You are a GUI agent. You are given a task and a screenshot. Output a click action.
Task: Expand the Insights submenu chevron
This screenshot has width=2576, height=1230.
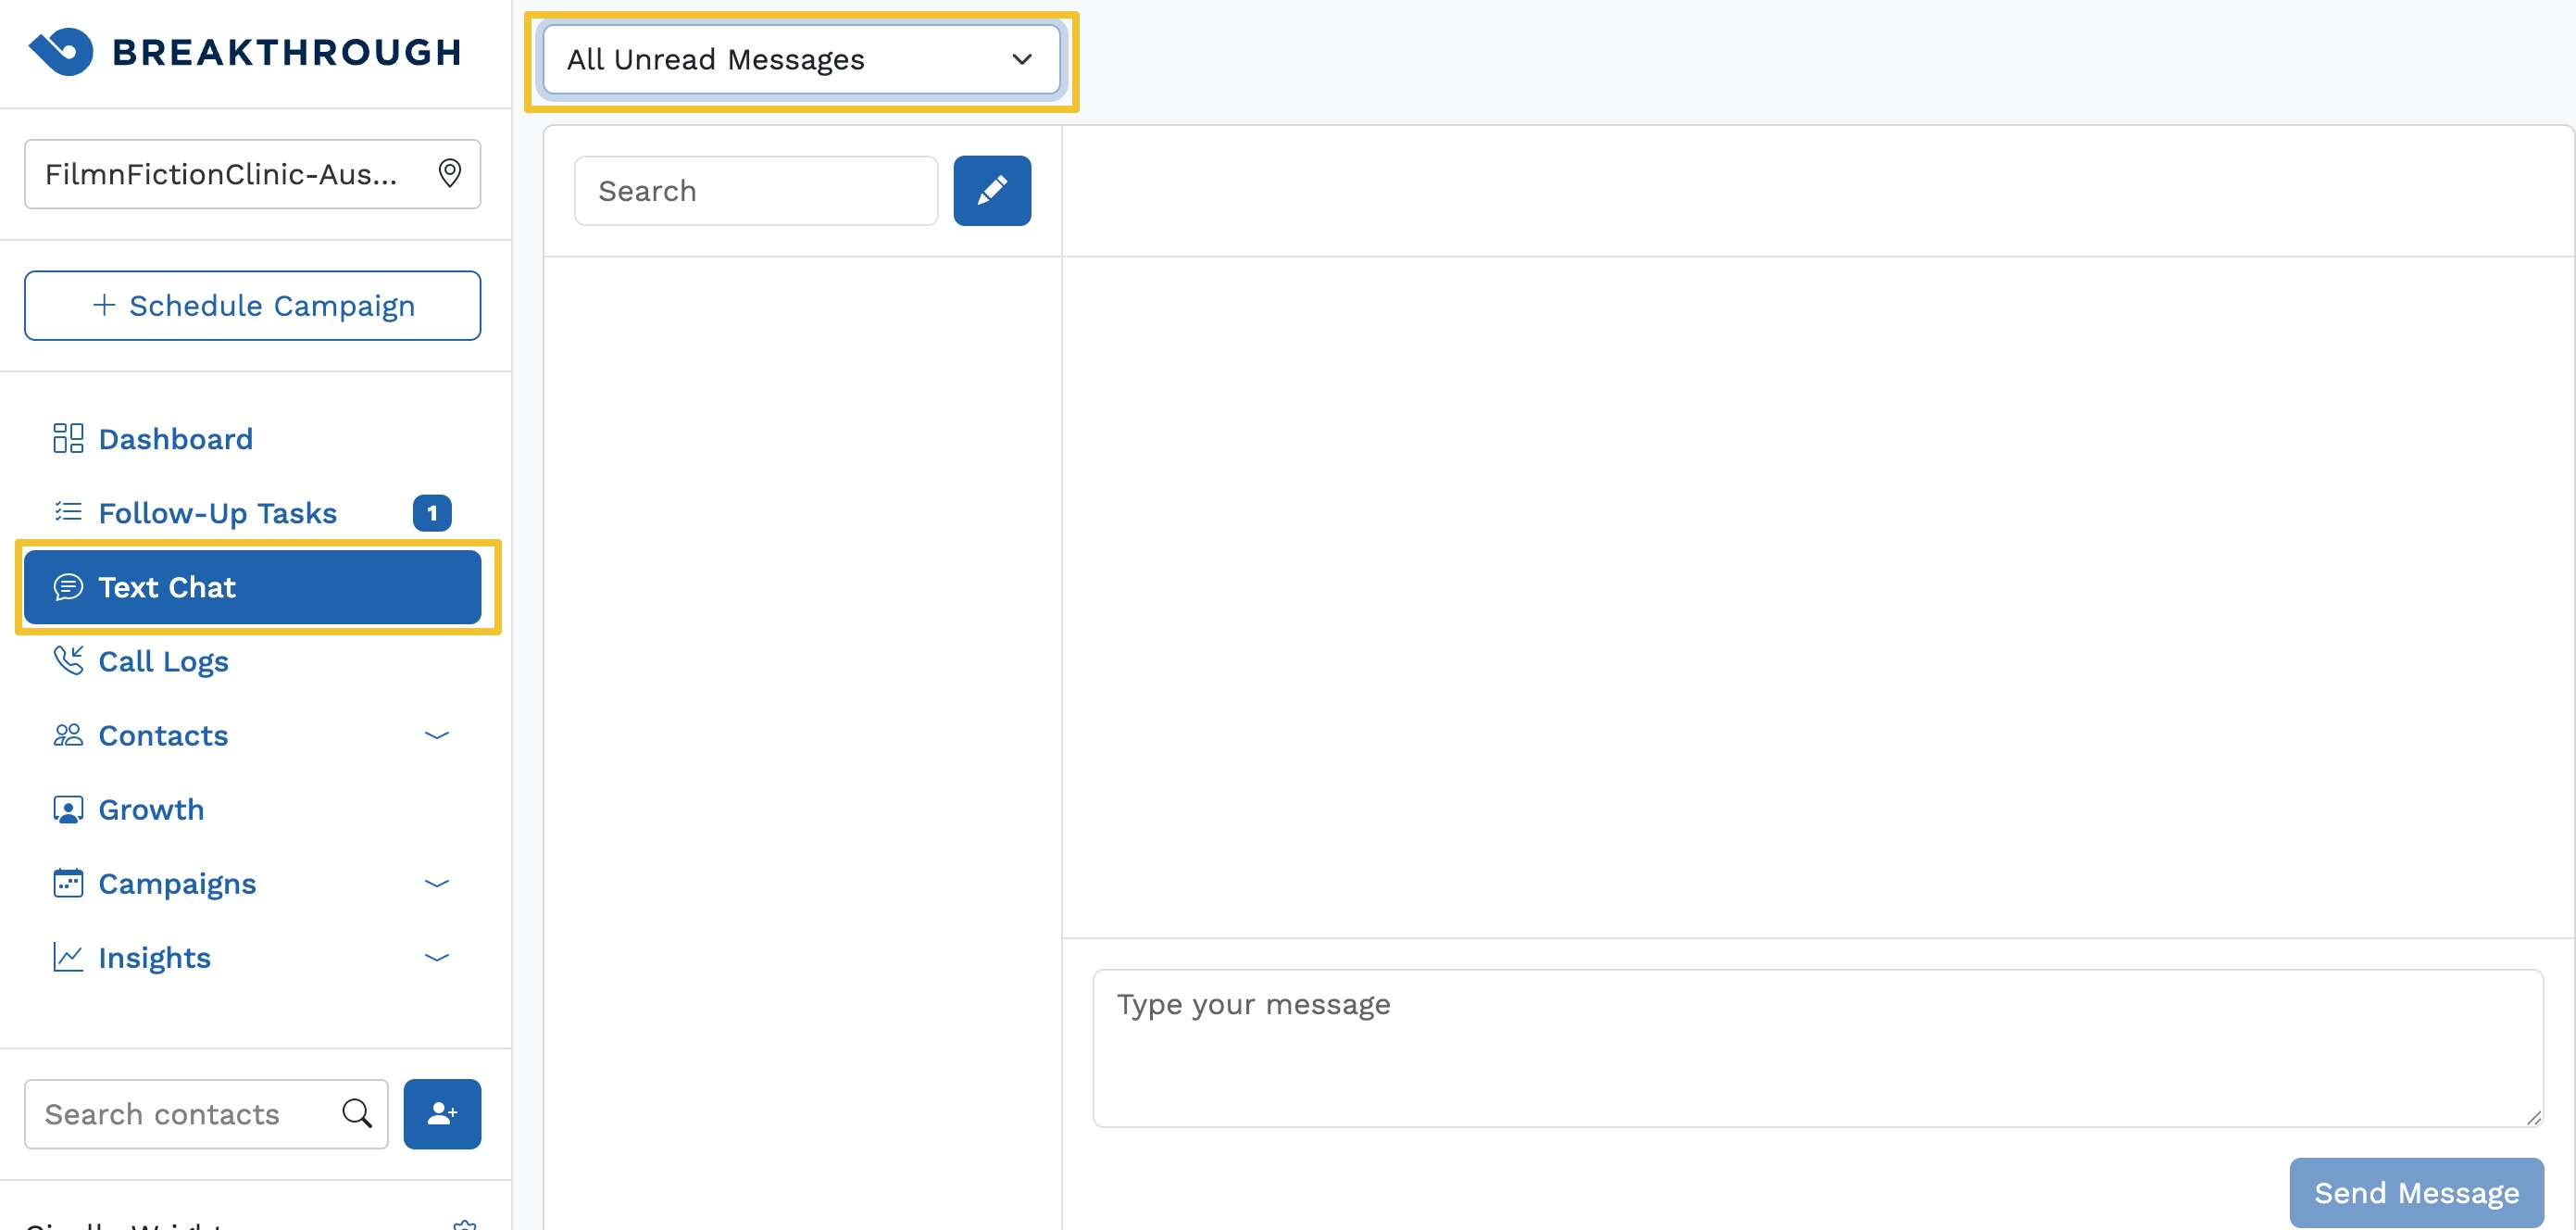437,958
